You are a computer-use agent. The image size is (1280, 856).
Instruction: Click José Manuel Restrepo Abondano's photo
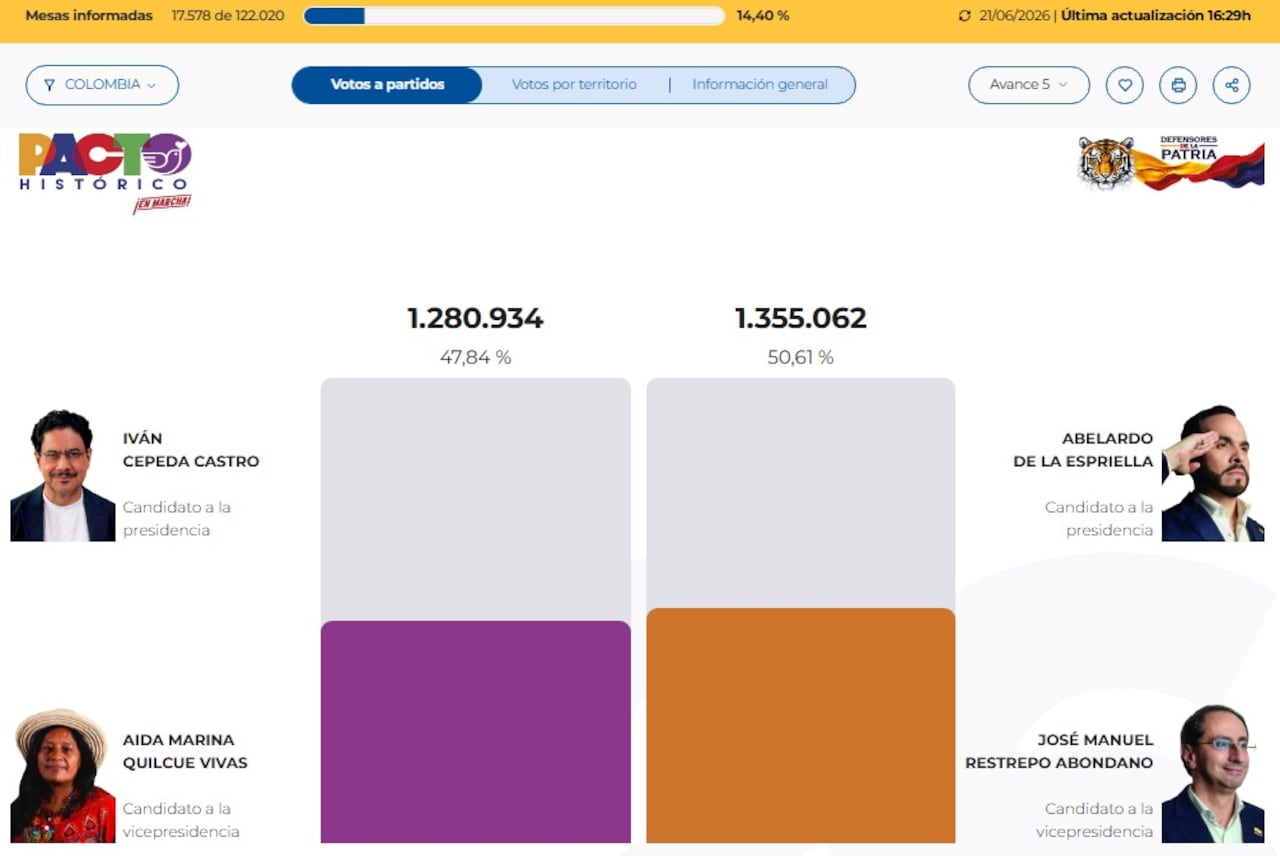tap(1213, 774)
